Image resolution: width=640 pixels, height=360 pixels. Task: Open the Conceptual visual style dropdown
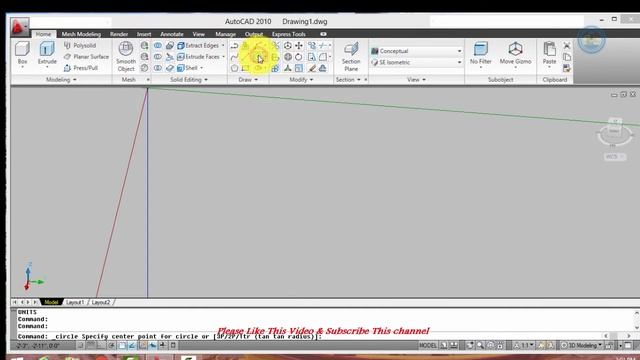click(x=416, y=51)
